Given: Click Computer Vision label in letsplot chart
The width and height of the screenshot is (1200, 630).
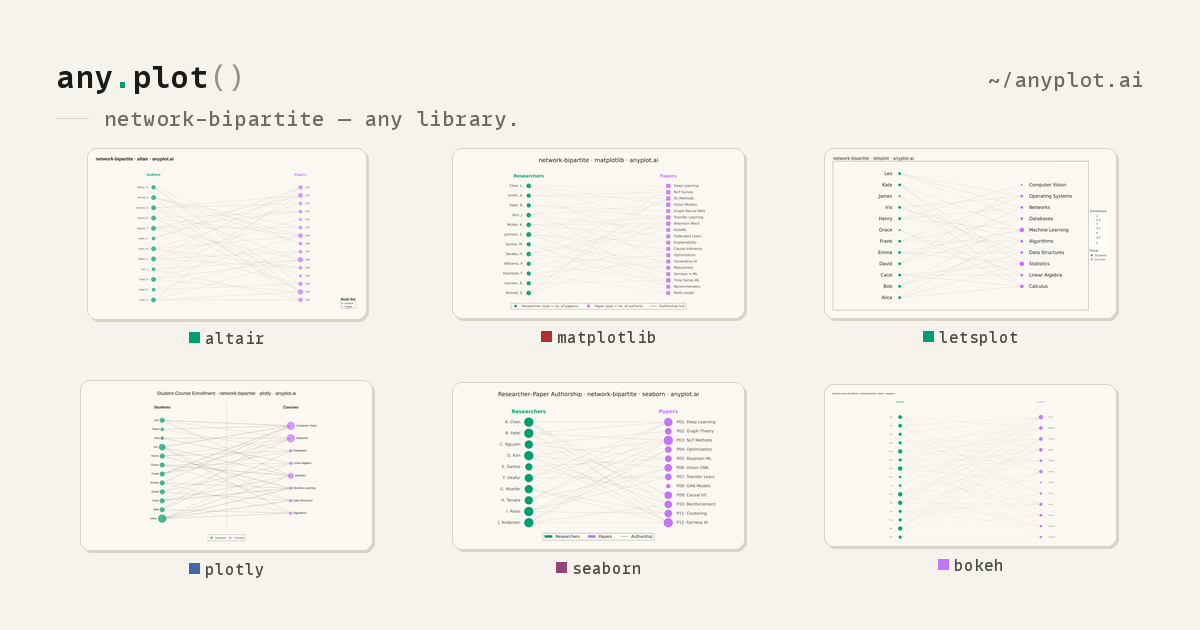Looking at the screenshot, I should (x=1047, y=185).
